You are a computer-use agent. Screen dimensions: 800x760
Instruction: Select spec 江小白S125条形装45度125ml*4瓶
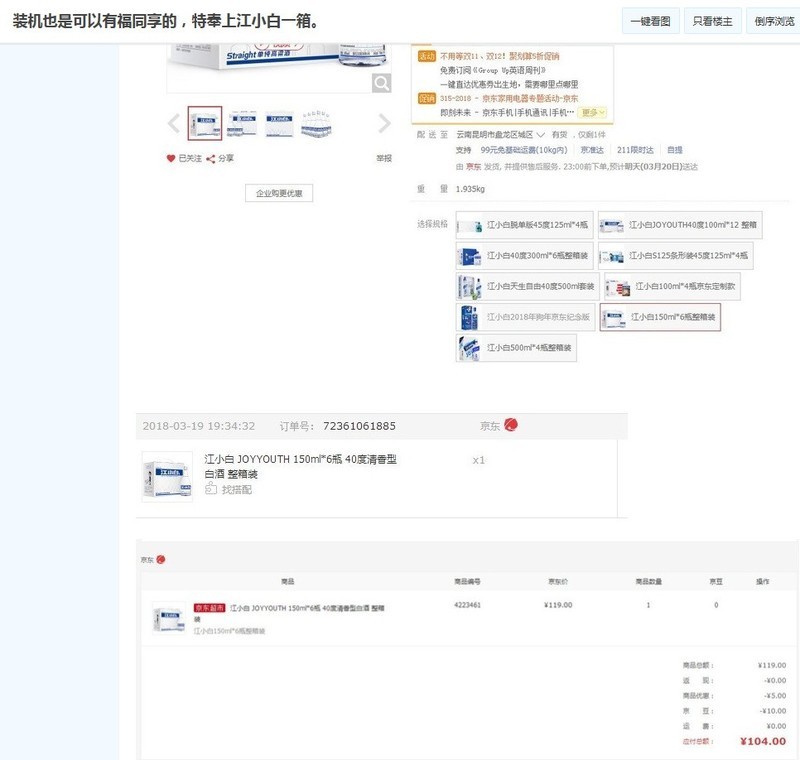676,256
